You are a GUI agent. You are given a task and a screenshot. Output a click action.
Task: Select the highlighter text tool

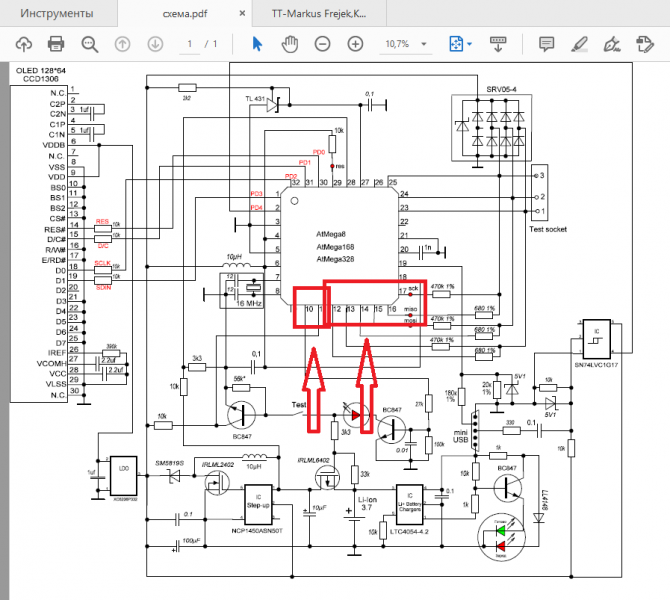coord(580,44)
